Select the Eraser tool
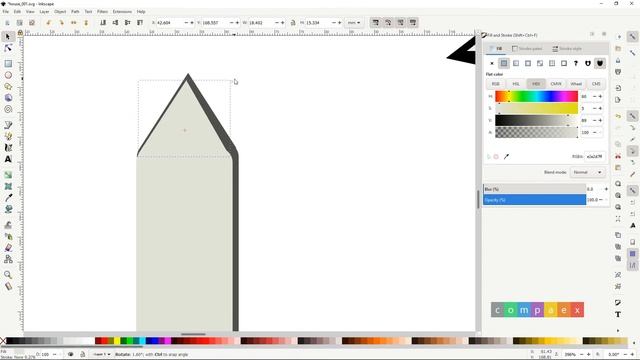The height and width of the screenshot is (360, 640). [x=8, y=247]
